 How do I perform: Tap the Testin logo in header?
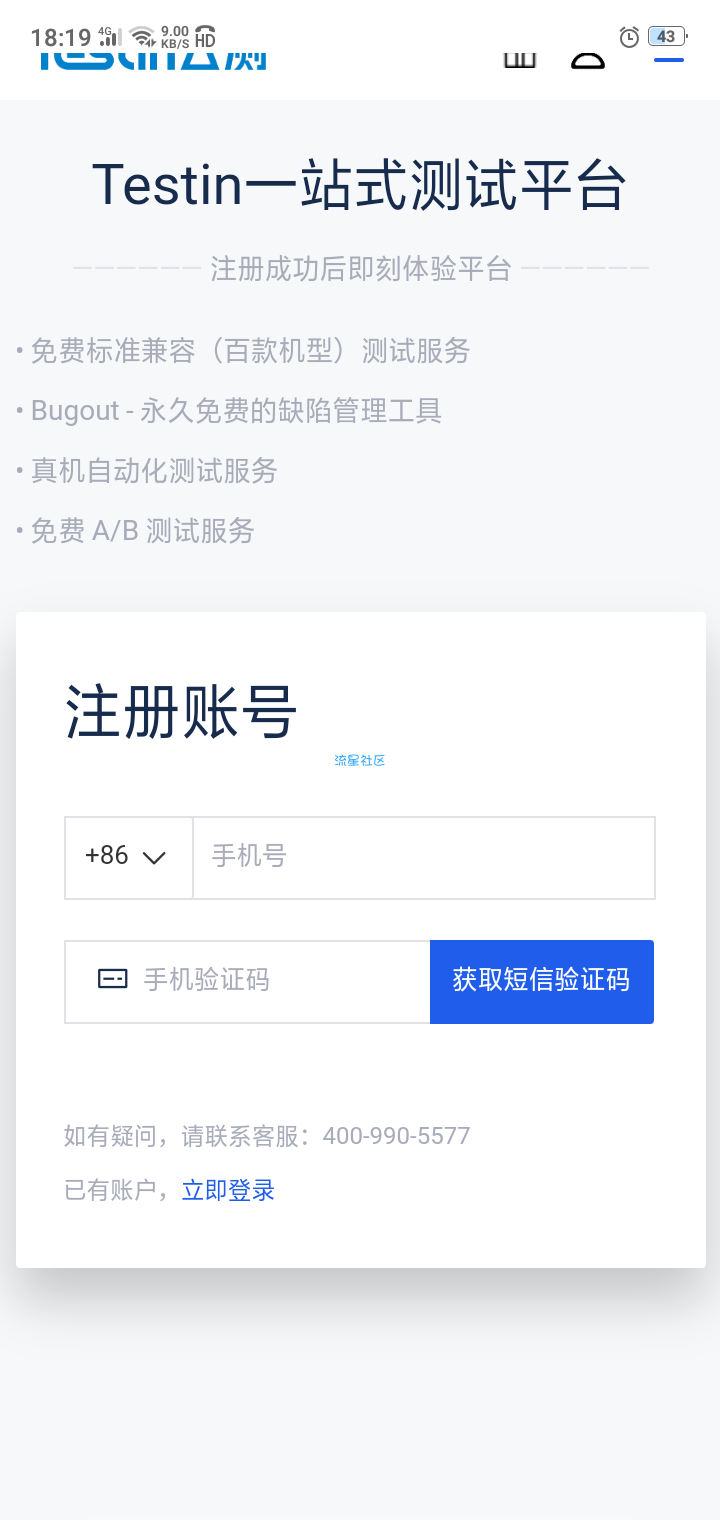tap(153, 60)
